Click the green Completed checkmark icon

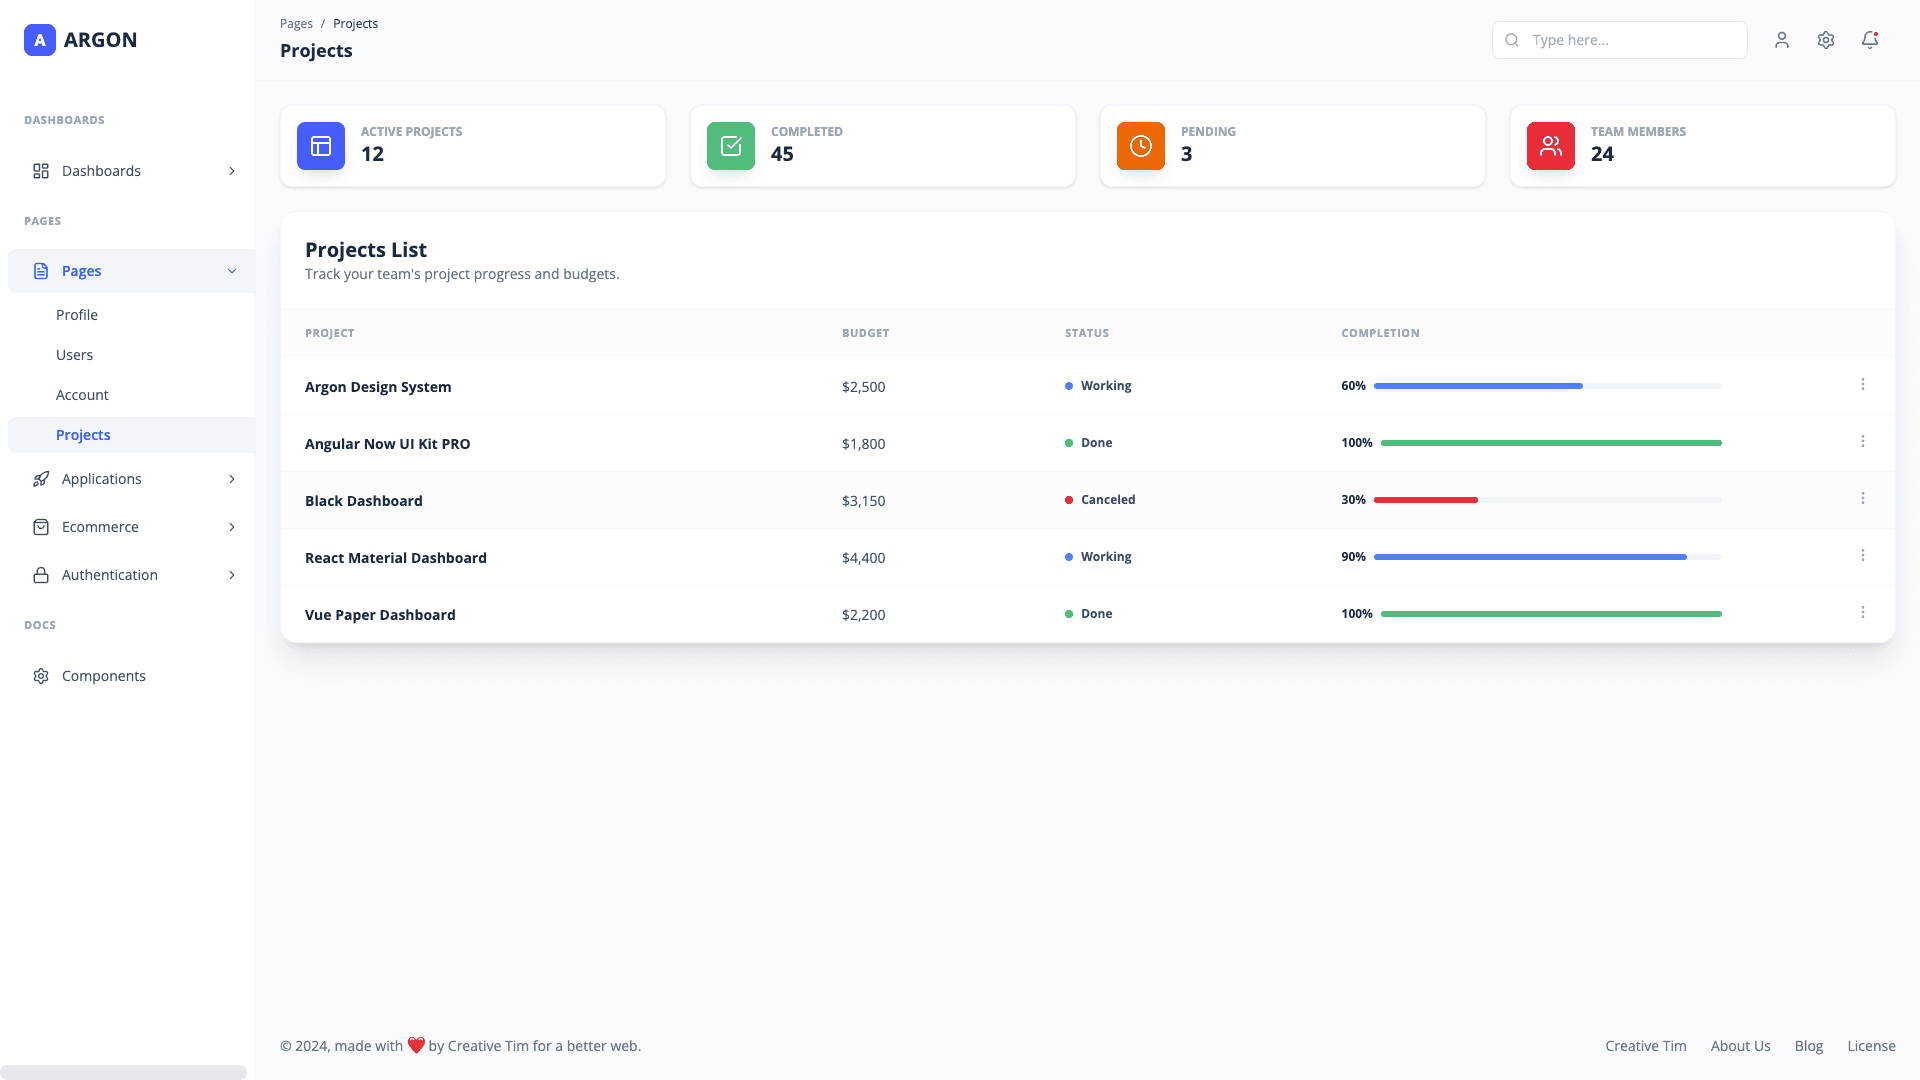coord(730,146)
